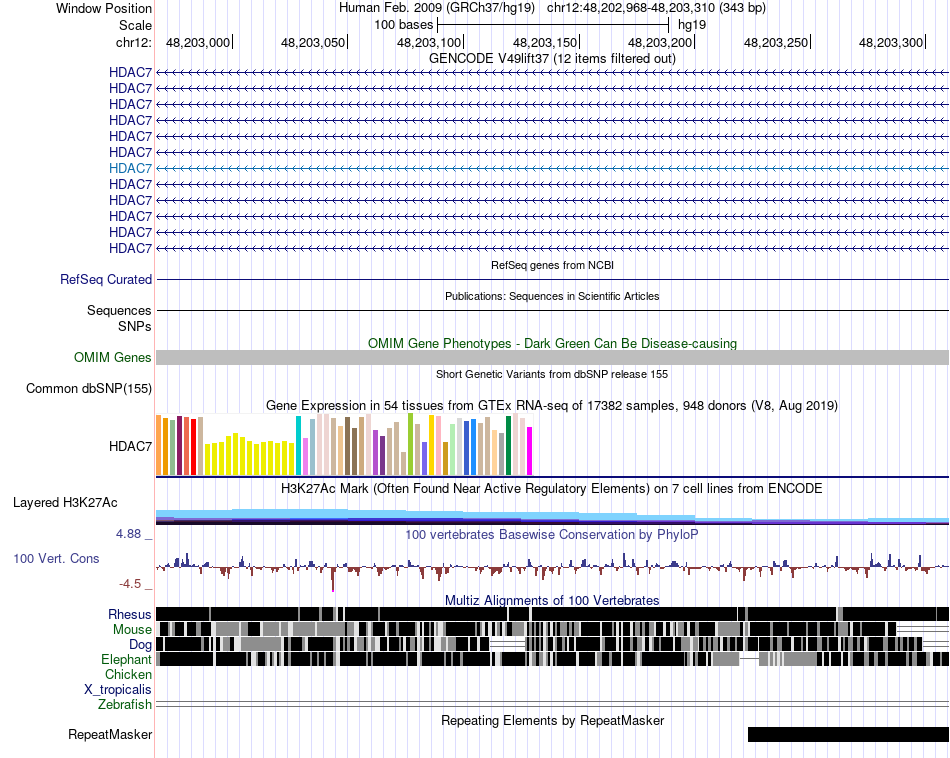Click the Zebrafish species label
The image size is (950, 758).
[125, 705]
